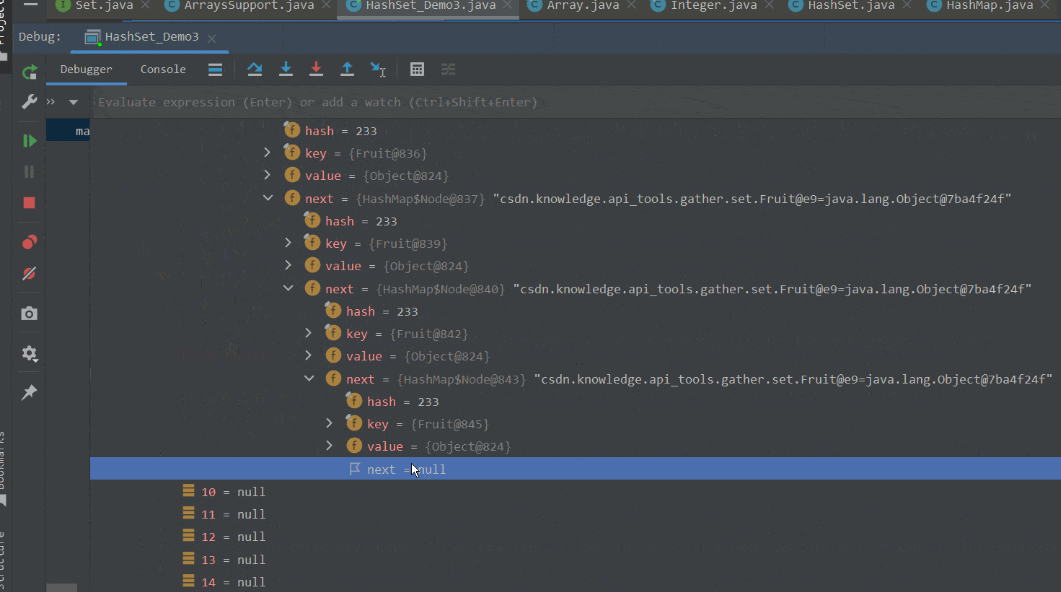Click the double chevron expand icon

[x=51, y=102]
